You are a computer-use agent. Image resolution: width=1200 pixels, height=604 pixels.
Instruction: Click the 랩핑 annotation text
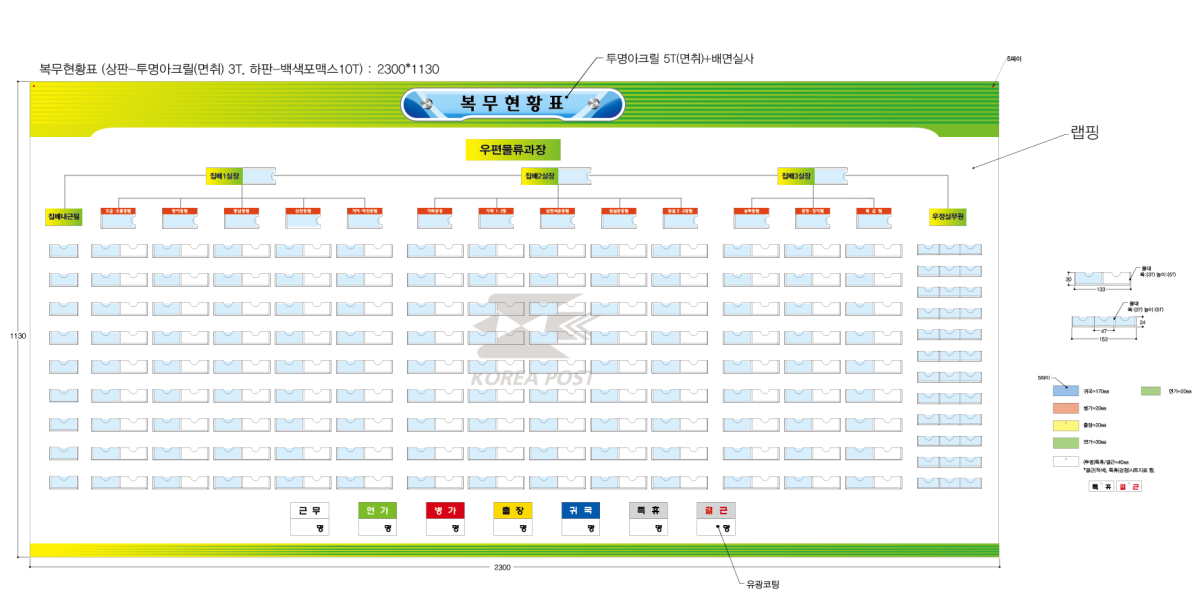(x=1084, y=131)
